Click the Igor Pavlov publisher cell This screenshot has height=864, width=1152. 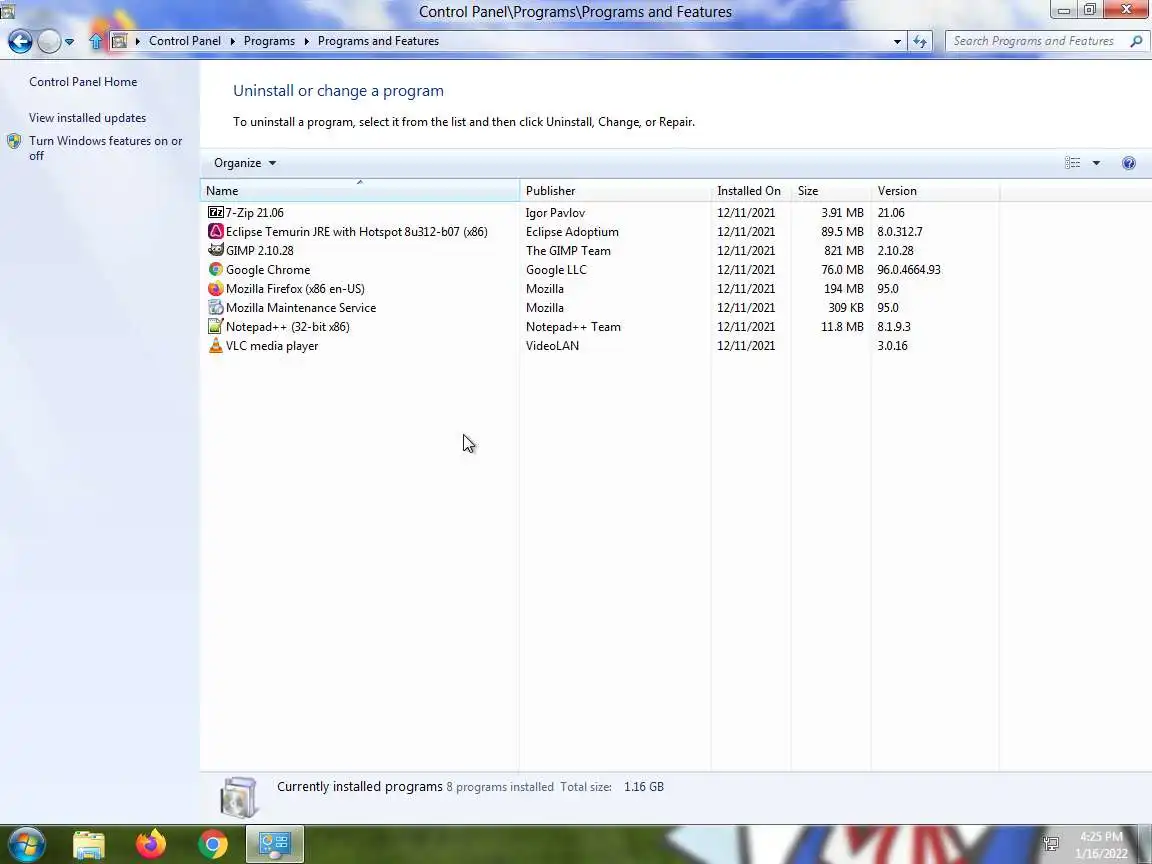(555, 212)
